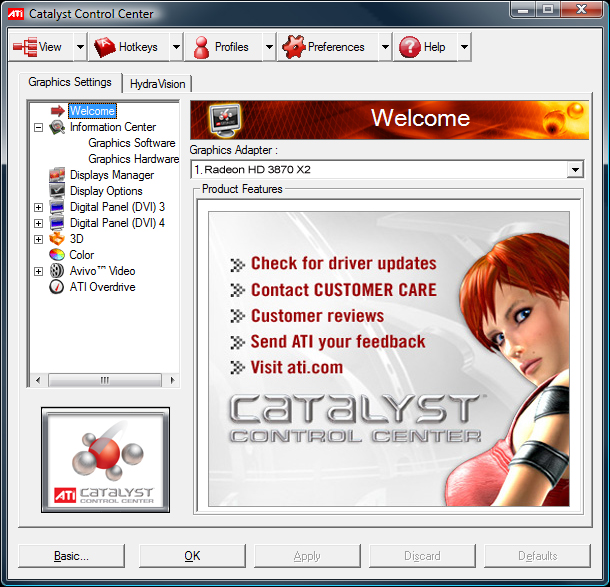Click Contact CUSTOMER CARE link
610x587 pixels.
tap(344, 290)
